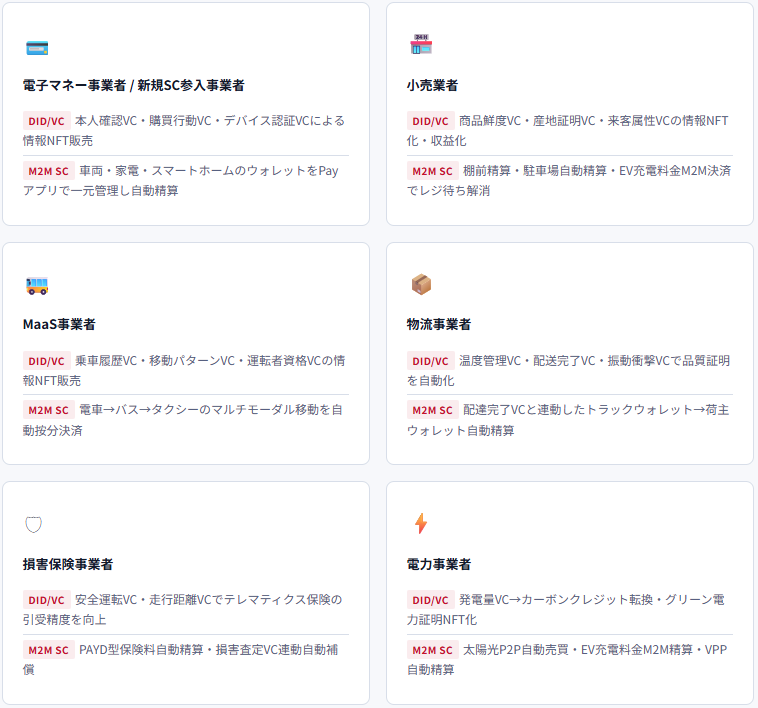Open the MaaS事業者 heading

click(x=59, y=324)
